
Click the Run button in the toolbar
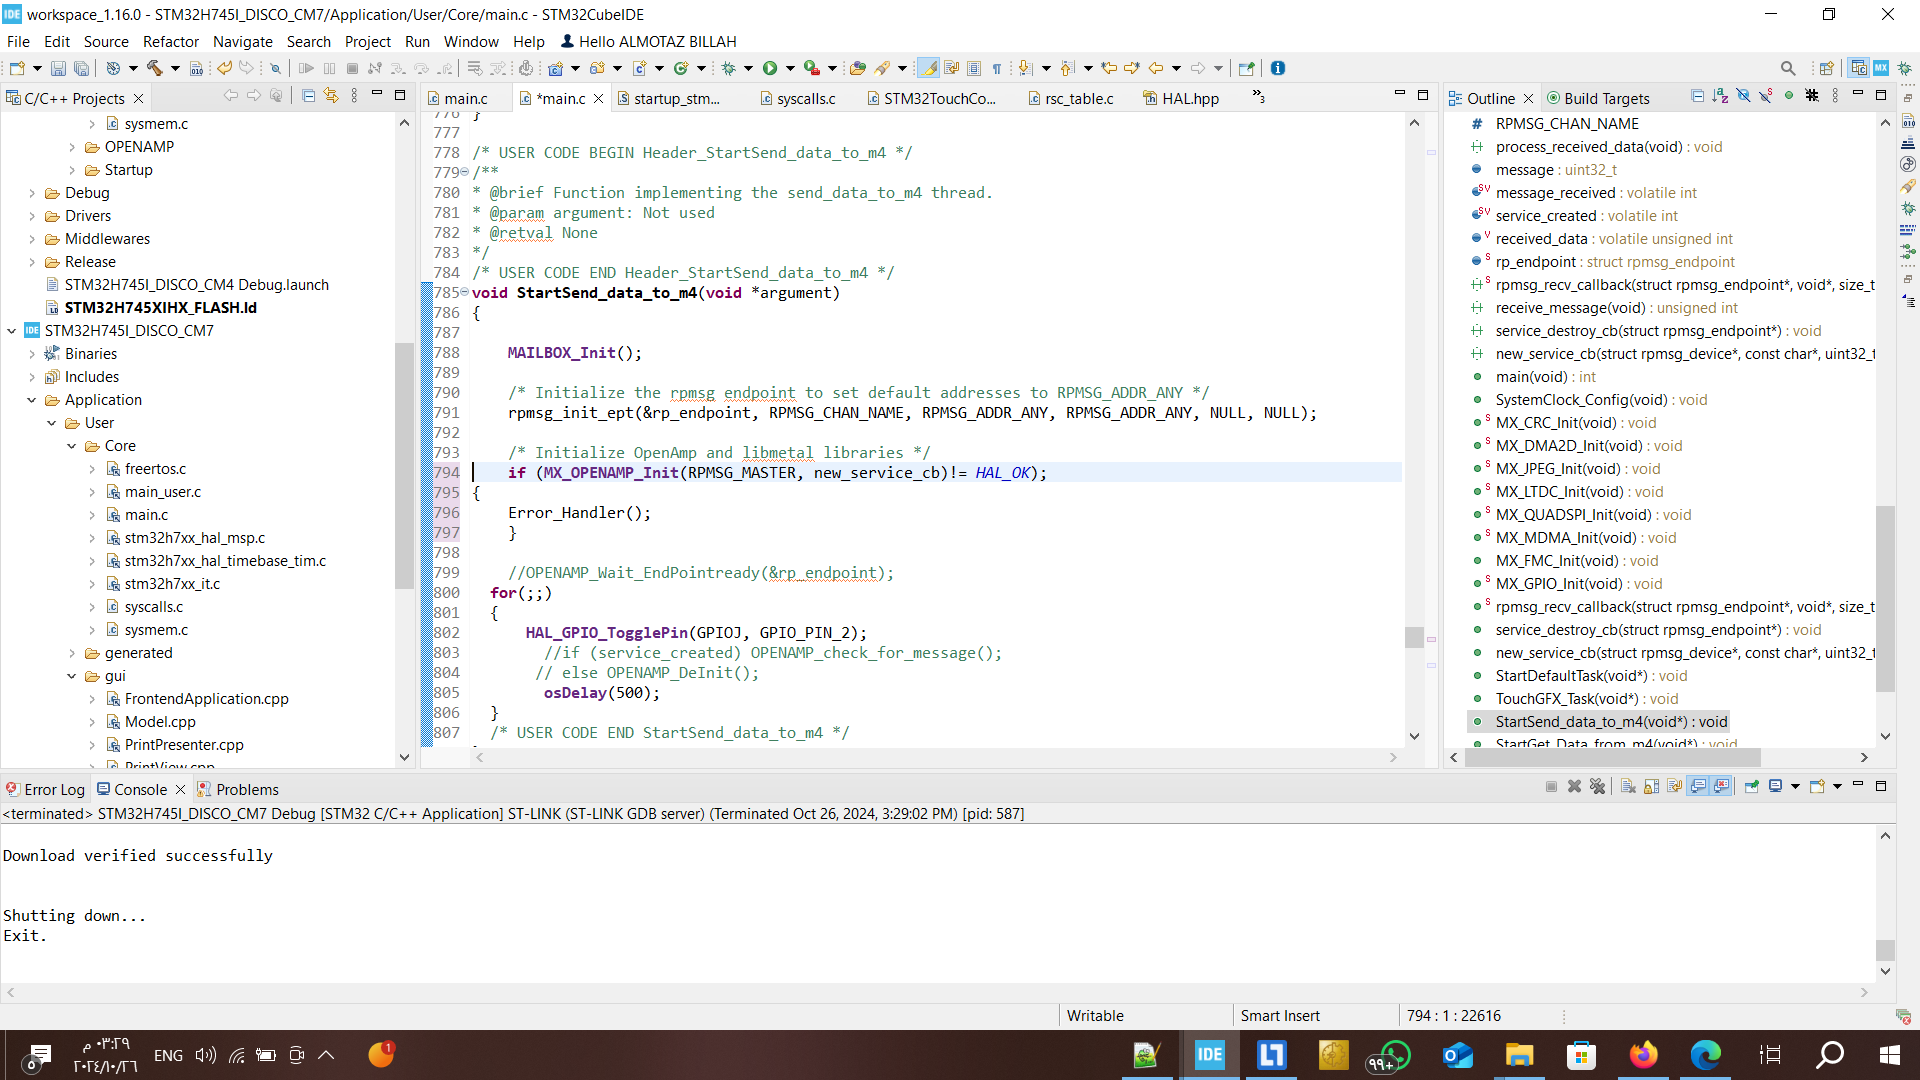tap(770, 68)
